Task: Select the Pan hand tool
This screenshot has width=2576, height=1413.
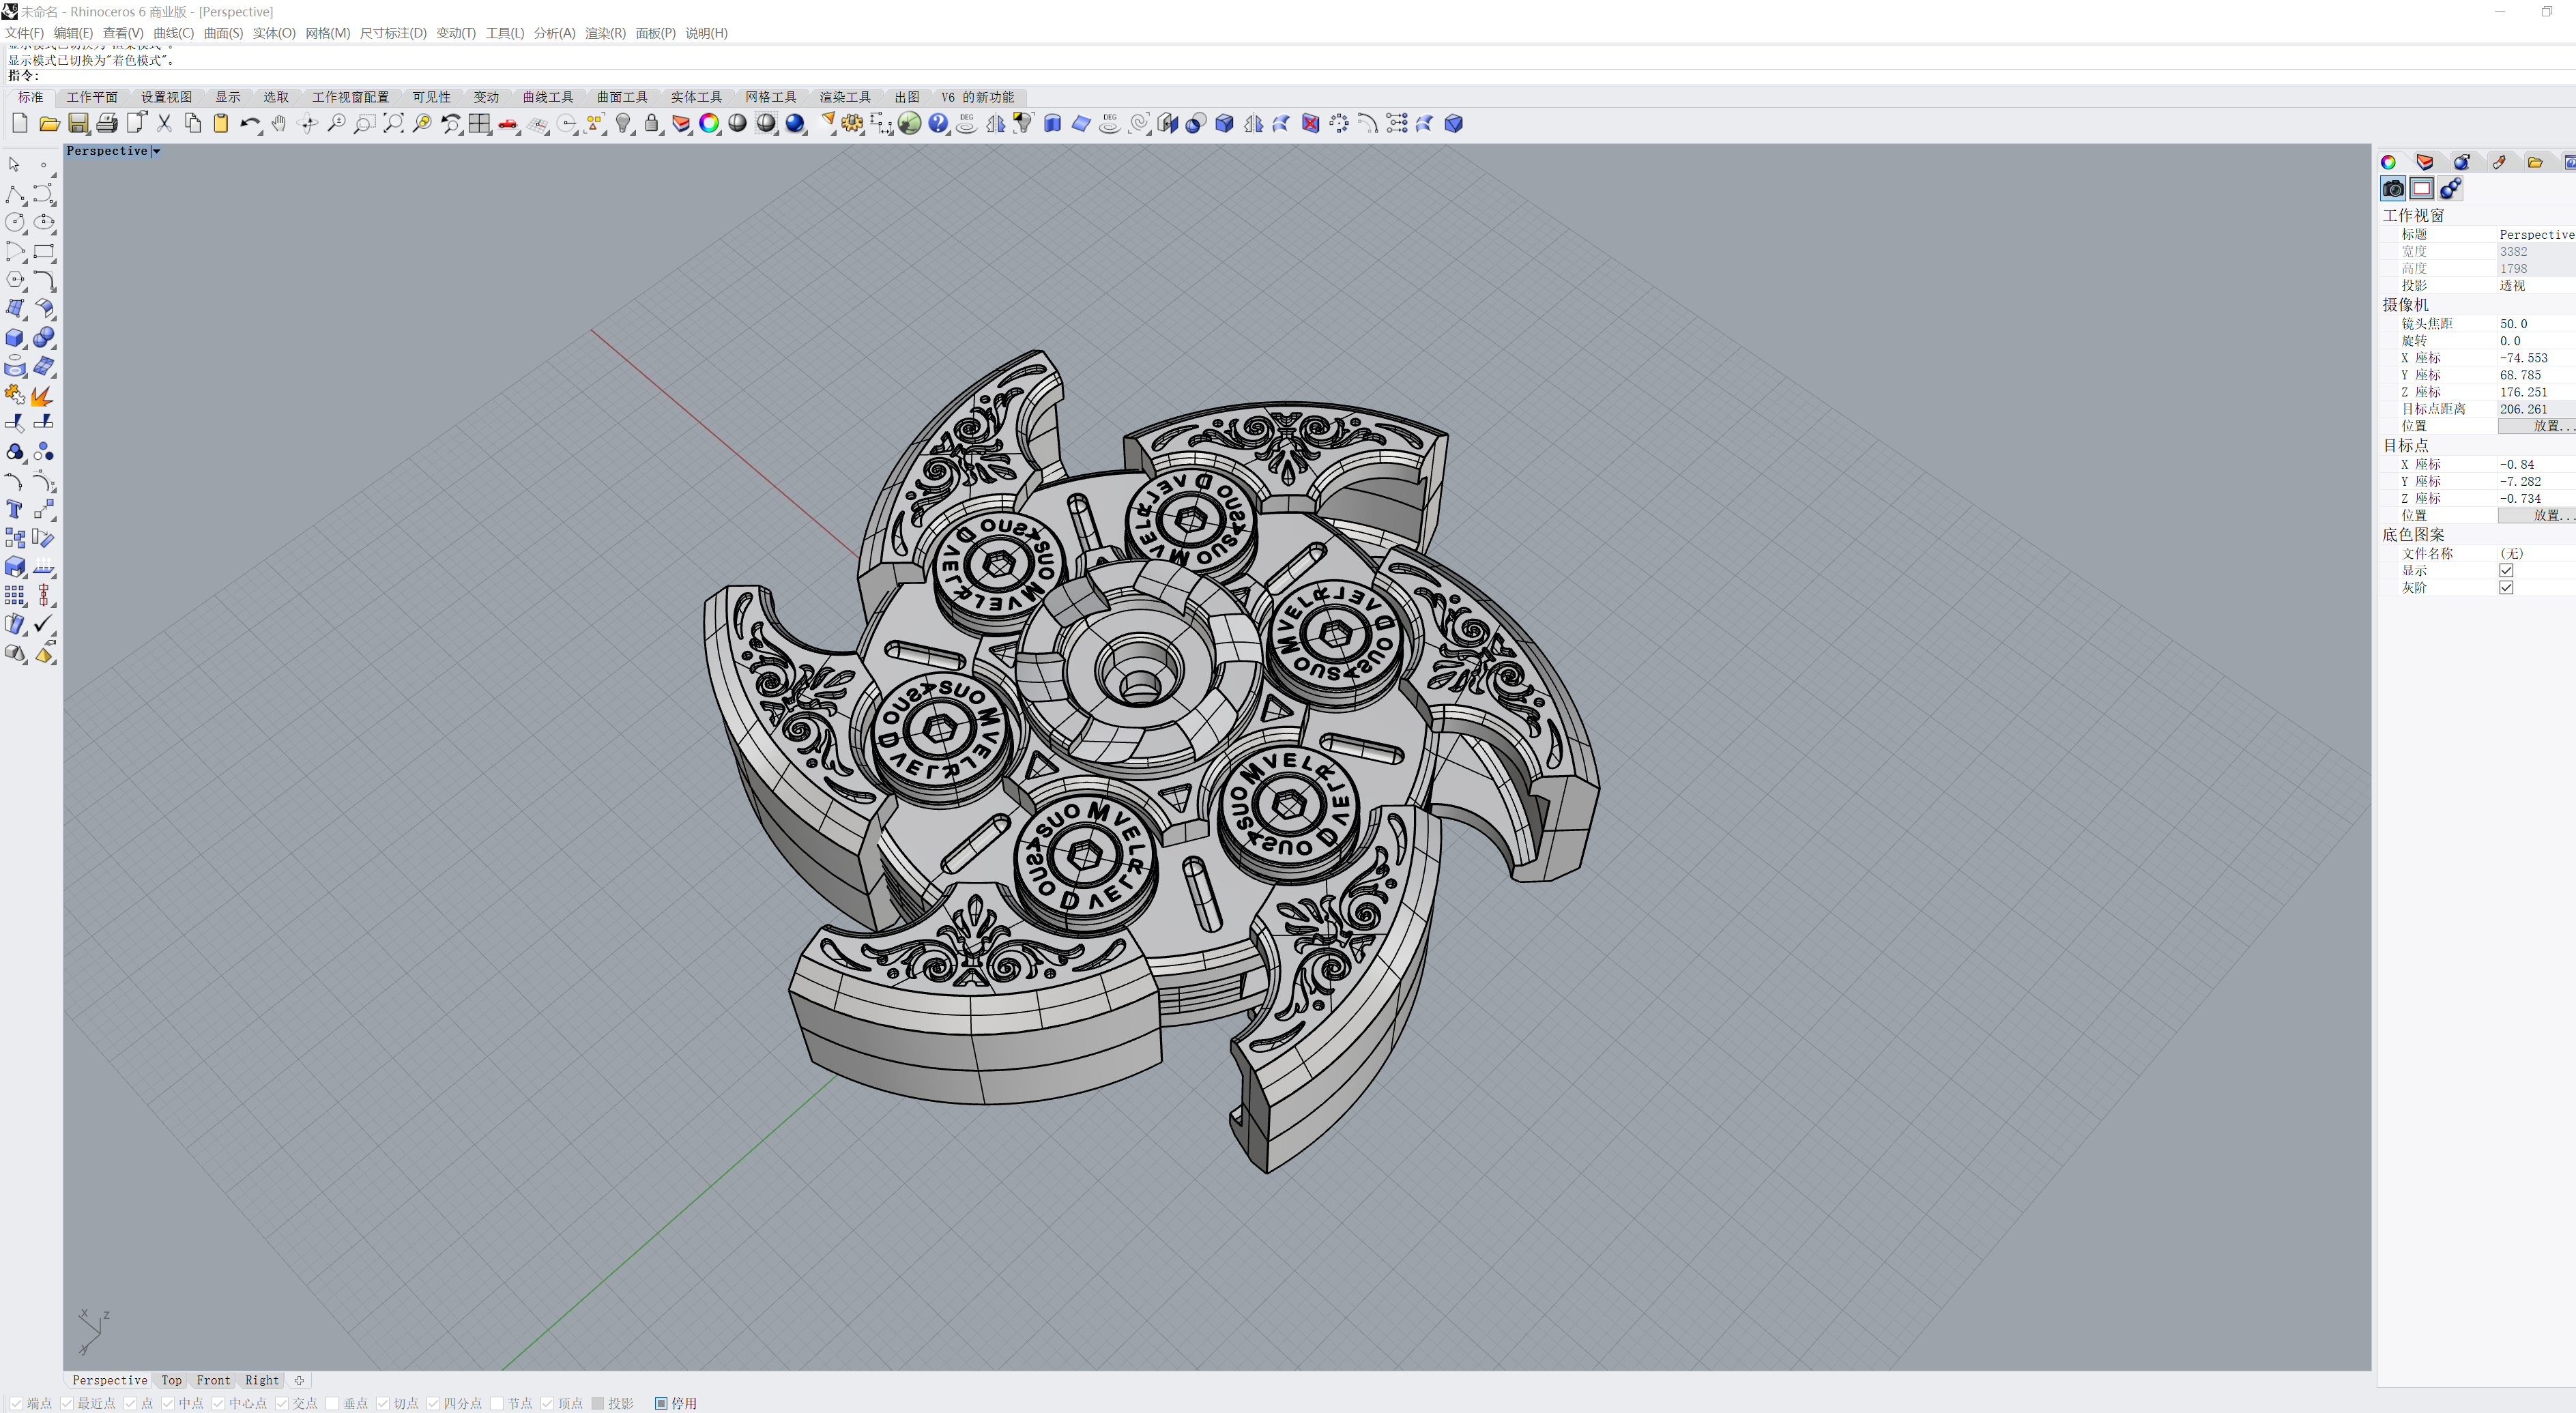Action: click(279, 123)
